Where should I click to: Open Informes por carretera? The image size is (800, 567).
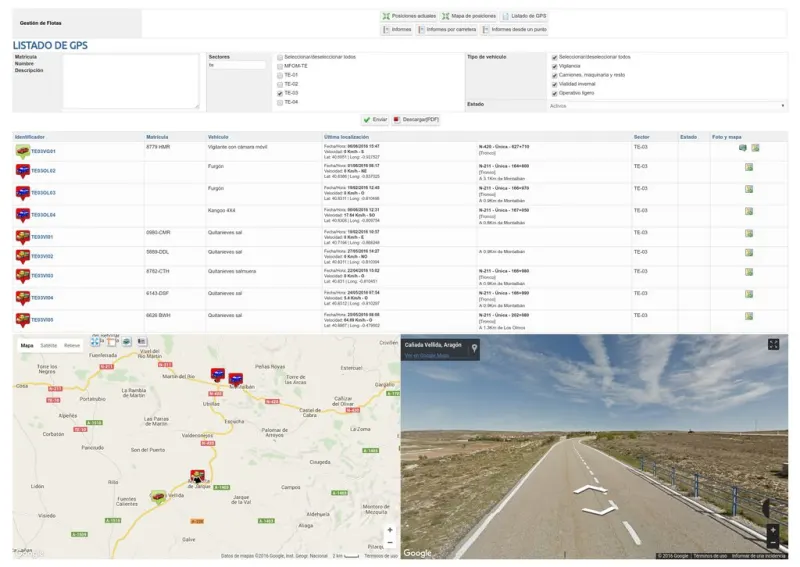tap(447, 30)
